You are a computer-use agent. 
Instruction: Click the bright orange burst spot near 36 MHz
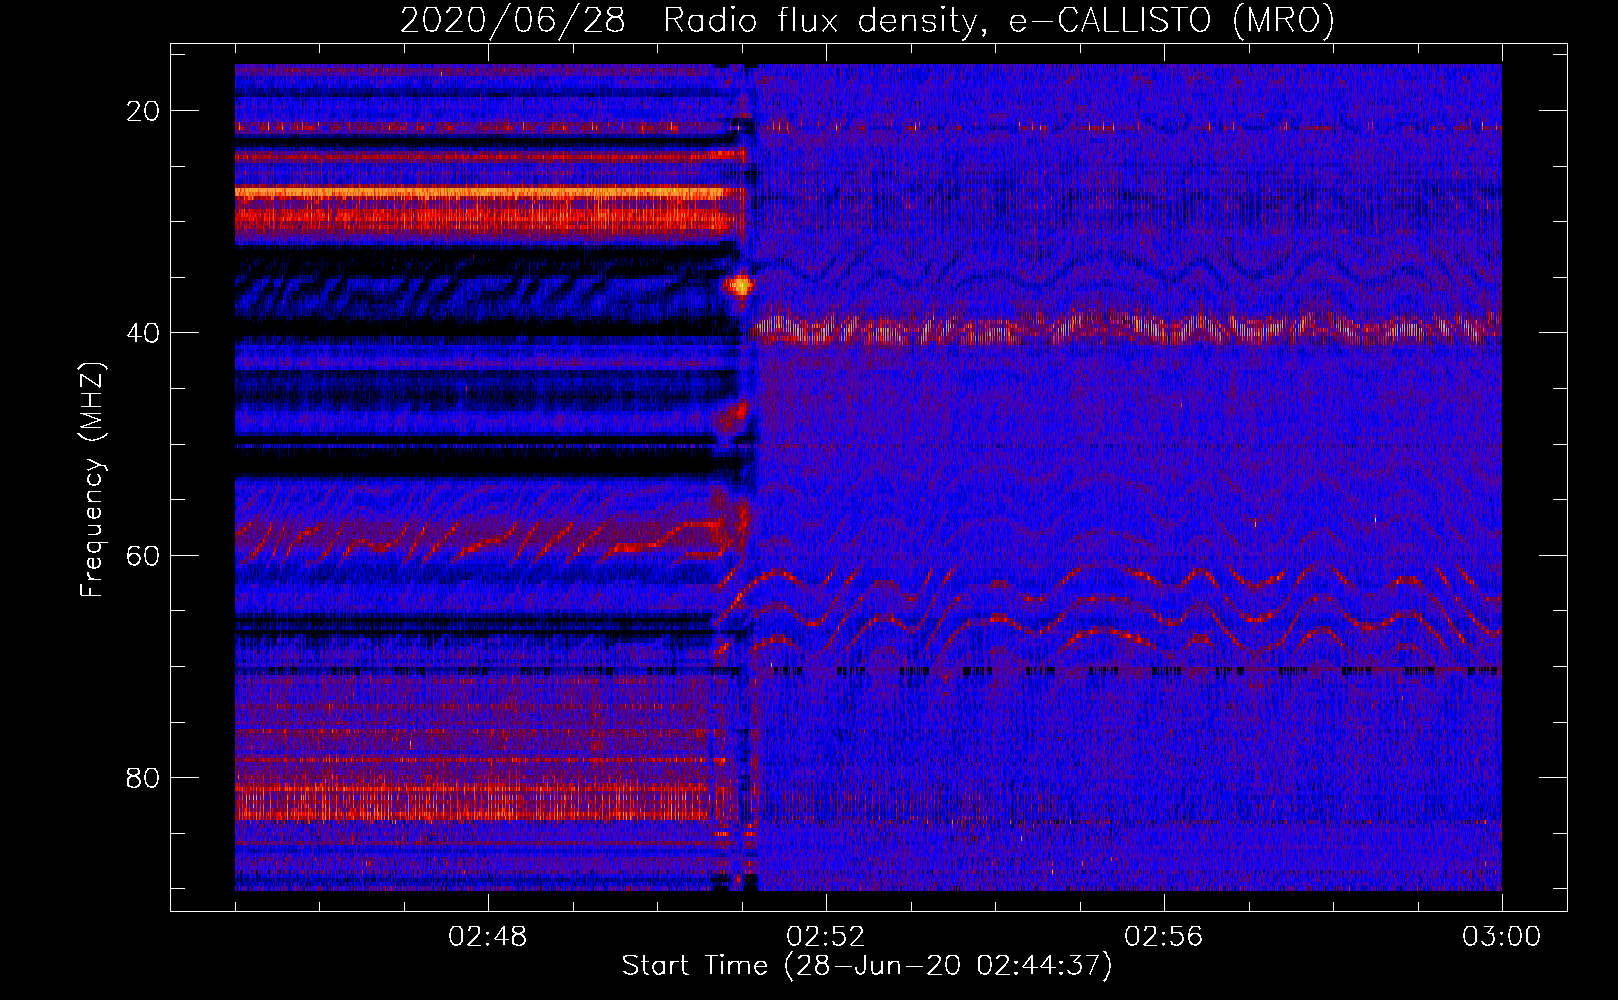tap(740, 286)
